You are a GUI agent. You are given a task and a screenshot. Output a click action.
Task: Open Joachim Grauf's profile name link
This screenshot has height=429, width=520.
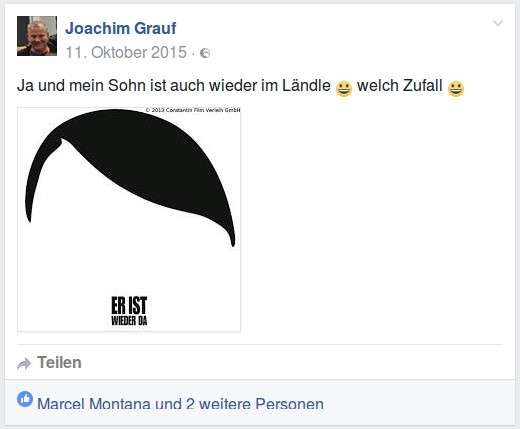[x=121, y=28]
